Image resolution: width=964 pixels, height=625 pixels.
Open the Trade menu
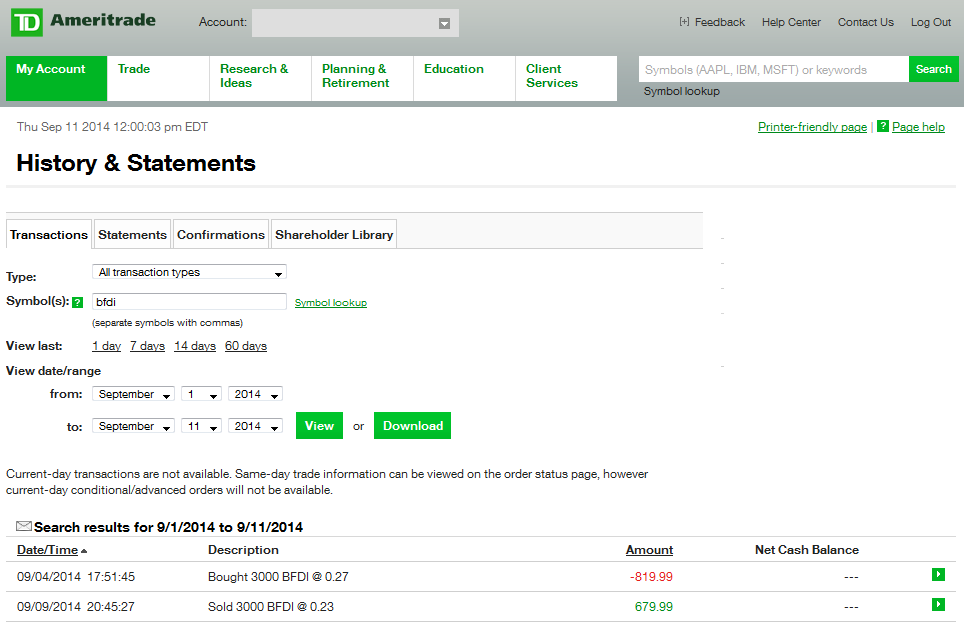coord(159,78)
